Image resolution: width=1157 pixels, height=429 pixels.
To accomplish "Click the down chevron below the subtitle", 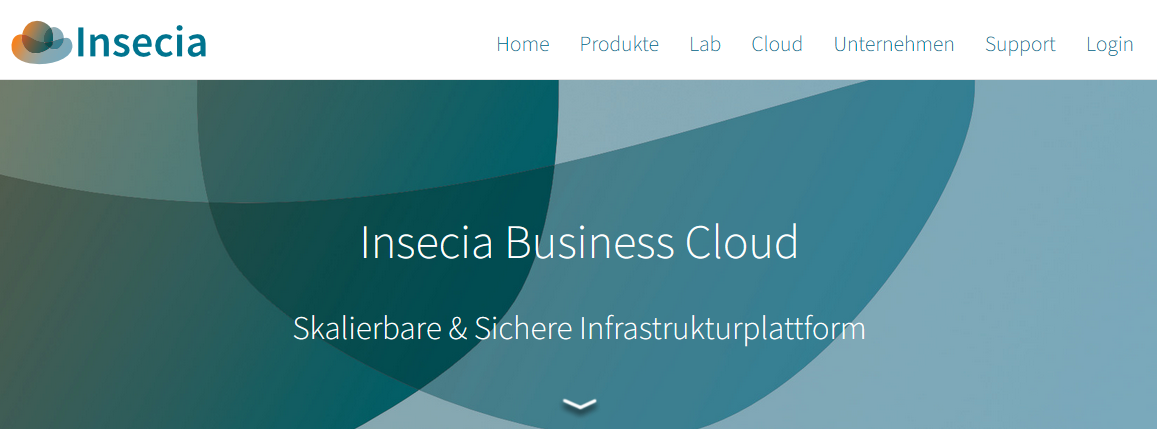I will [579, 404].
